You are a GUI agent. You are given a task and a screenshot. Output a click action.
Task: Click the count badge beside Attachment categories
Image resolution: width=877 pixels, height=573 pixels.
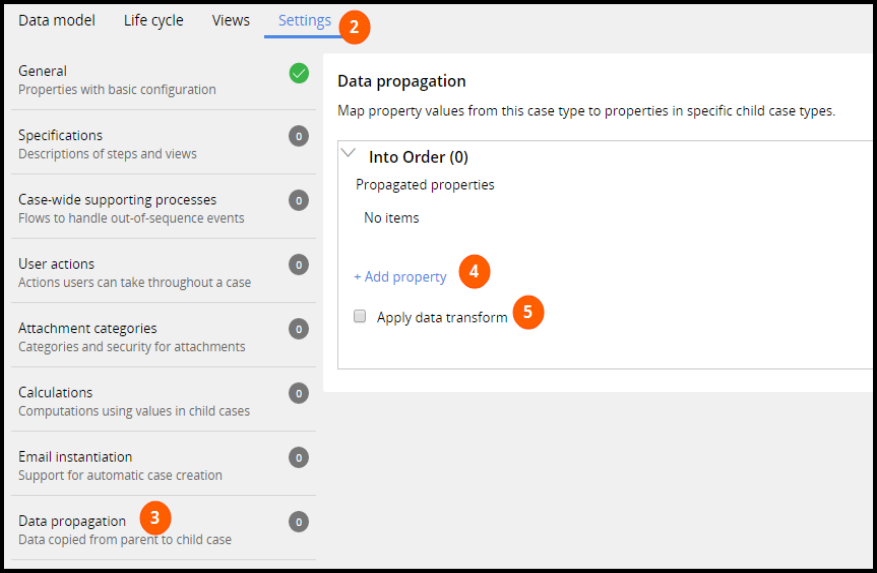[x=298, y=329]
